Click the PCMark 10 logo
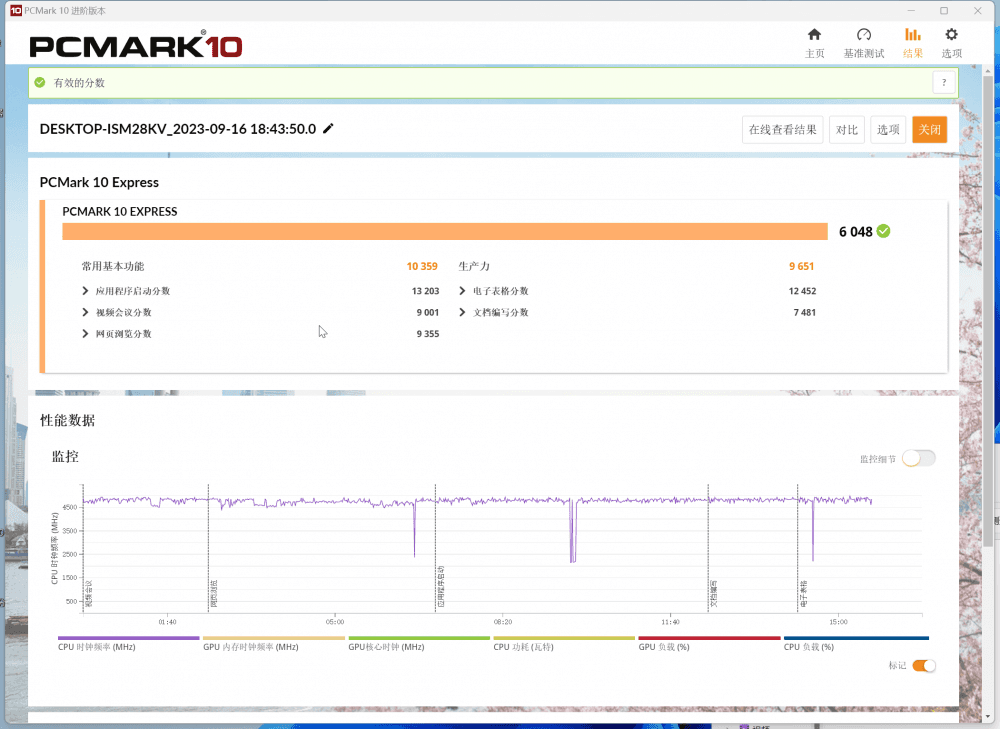 (x=135, y=46)
